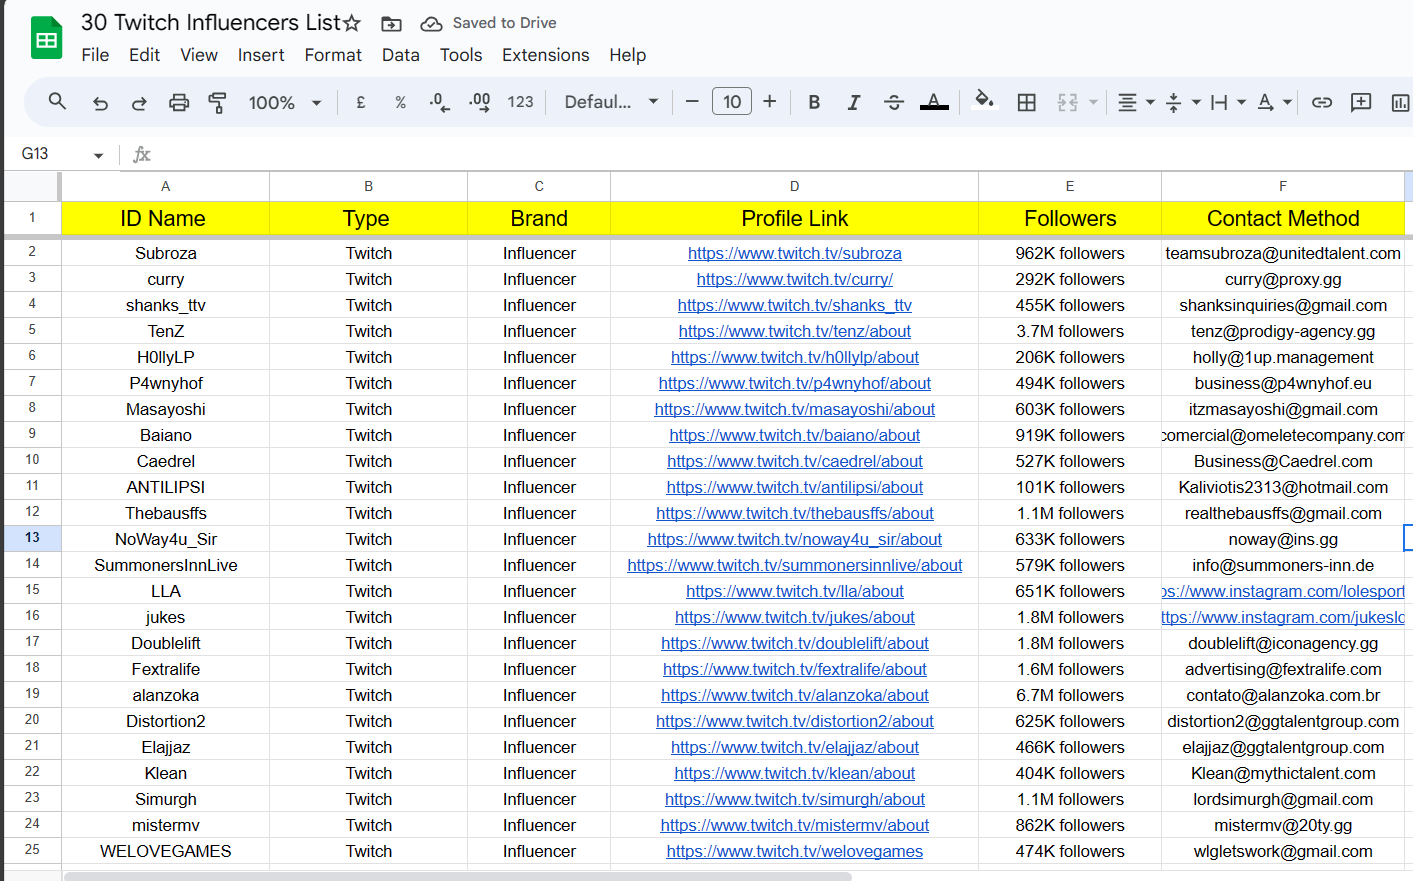Click the print icon

click(x=179, y=102)
